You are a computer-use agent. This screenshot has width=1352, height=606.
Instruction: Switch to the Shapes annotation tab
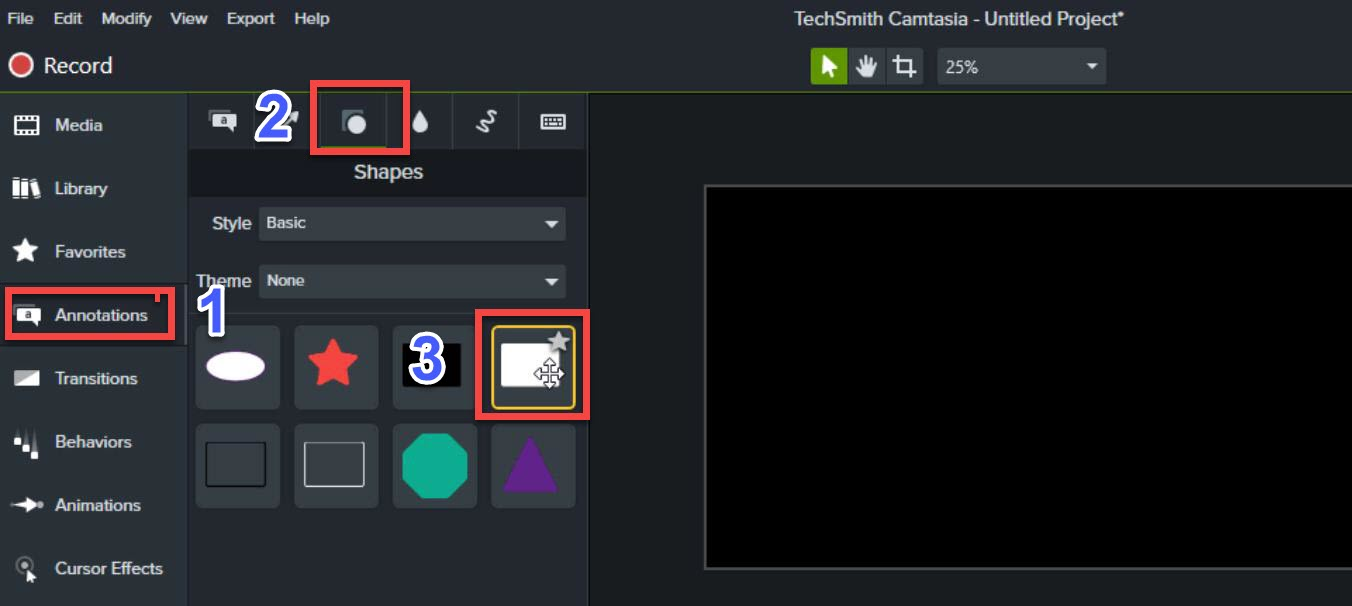point(354,122)
